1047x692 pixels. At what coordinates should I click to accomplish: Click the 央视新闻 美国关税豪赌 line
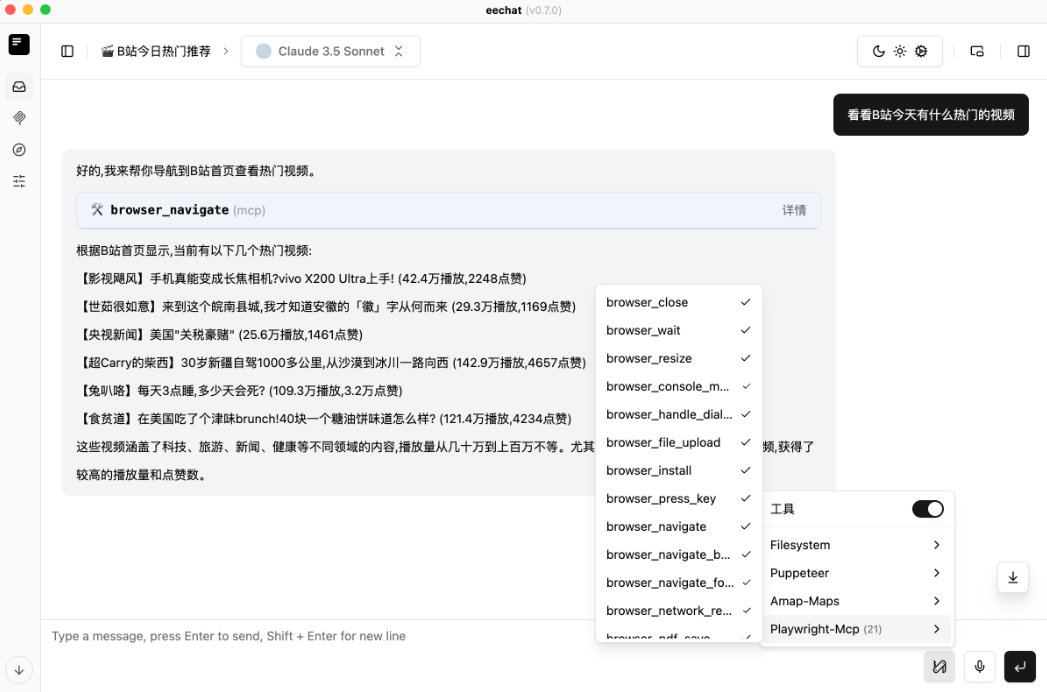coord(220,335)
